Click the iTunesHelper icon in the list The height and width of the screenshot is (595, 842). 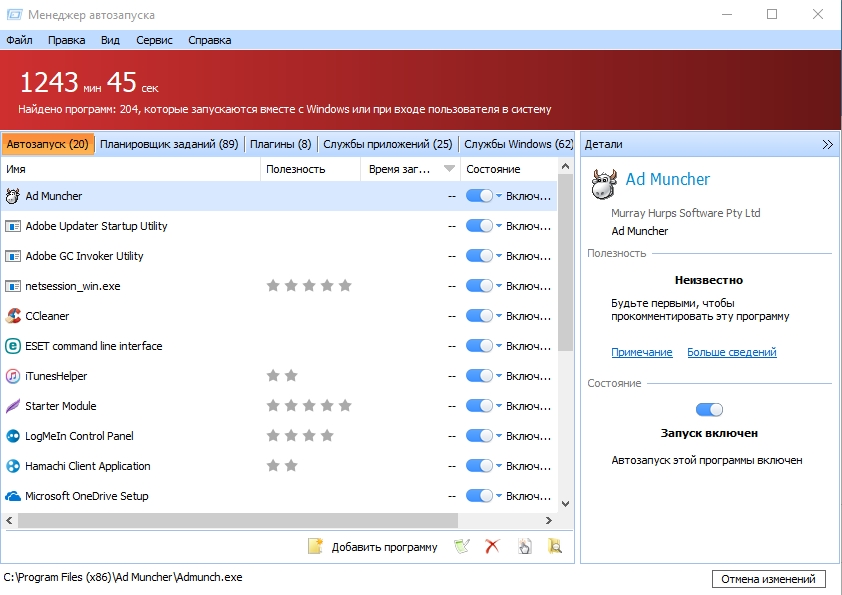[14, 376]
